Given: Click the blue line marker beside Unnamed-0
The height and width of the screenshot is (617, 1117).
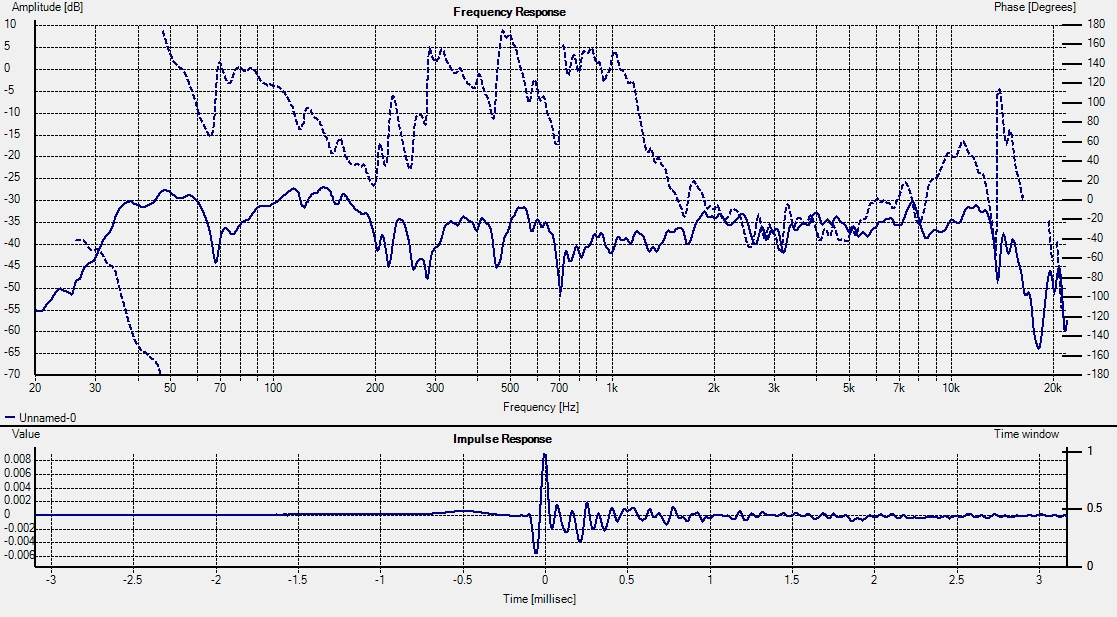Looking at the screenshot, I should [x=9, y=418].
